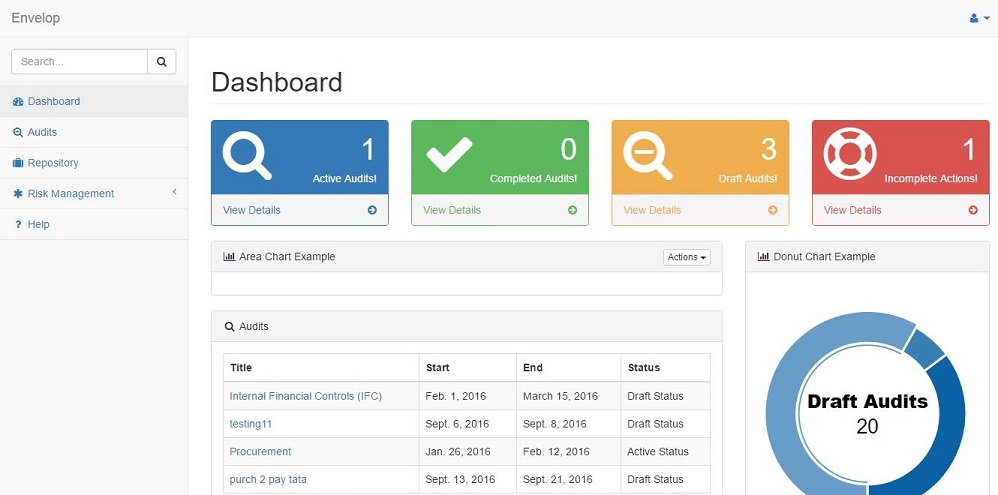The height and width of the screenshot is (495, 998).
Task: Click the Draft Audits count of 3
Action: pos(769,150)
